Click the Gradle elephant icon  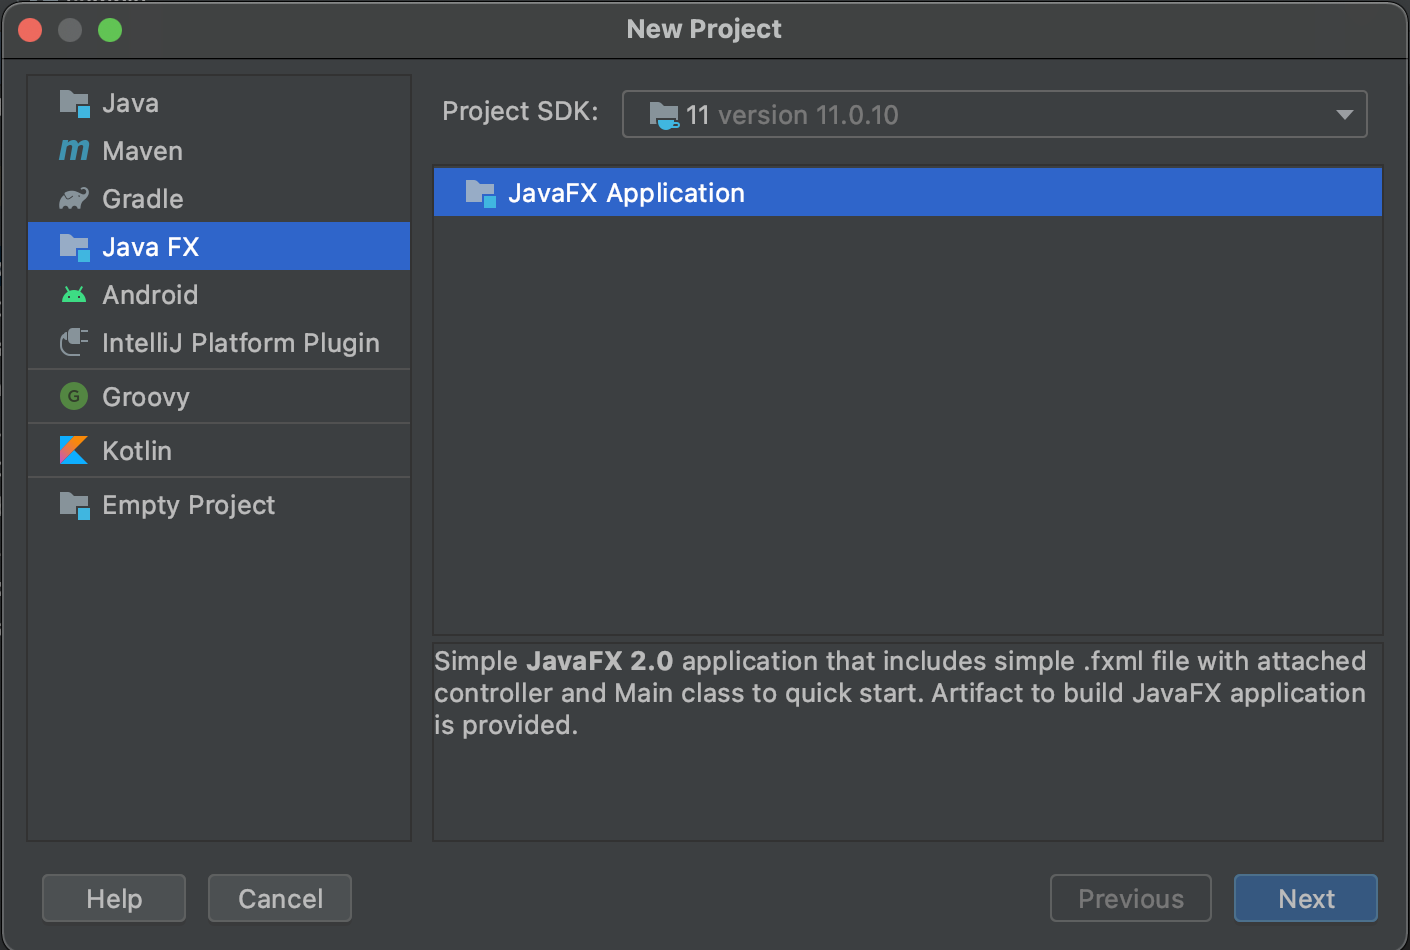point(74,199)
